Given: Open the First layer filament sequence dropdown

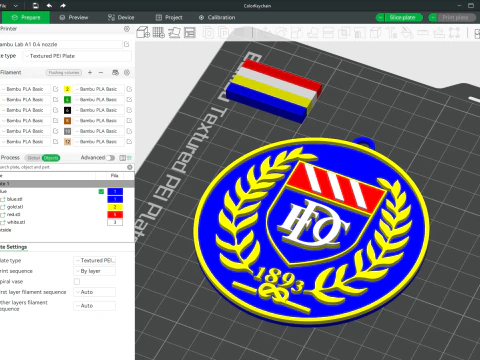Looking at the screenshot, I should pyautogui.click(x=95, y=292).
